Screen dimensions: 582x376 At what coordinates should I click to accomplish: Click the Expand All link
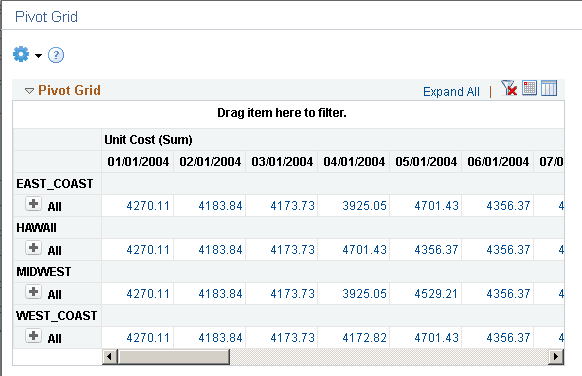(451, 91)
